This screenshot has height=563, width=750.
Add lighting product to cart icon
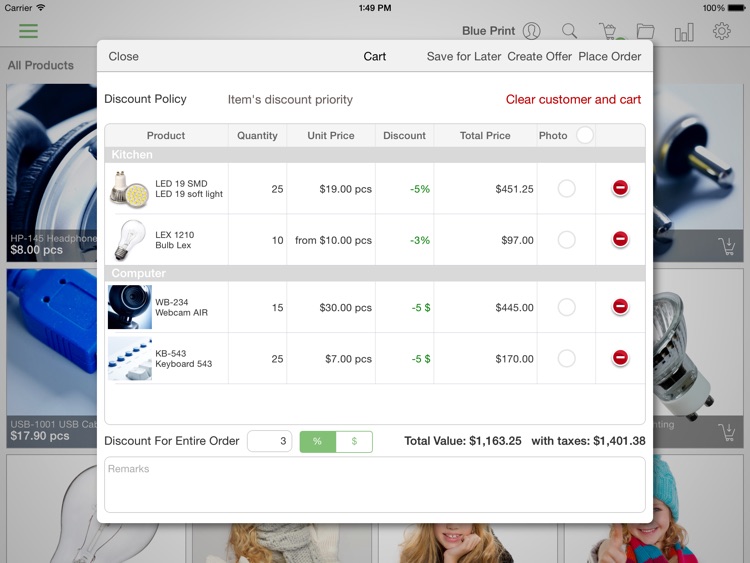coord(727,432)
